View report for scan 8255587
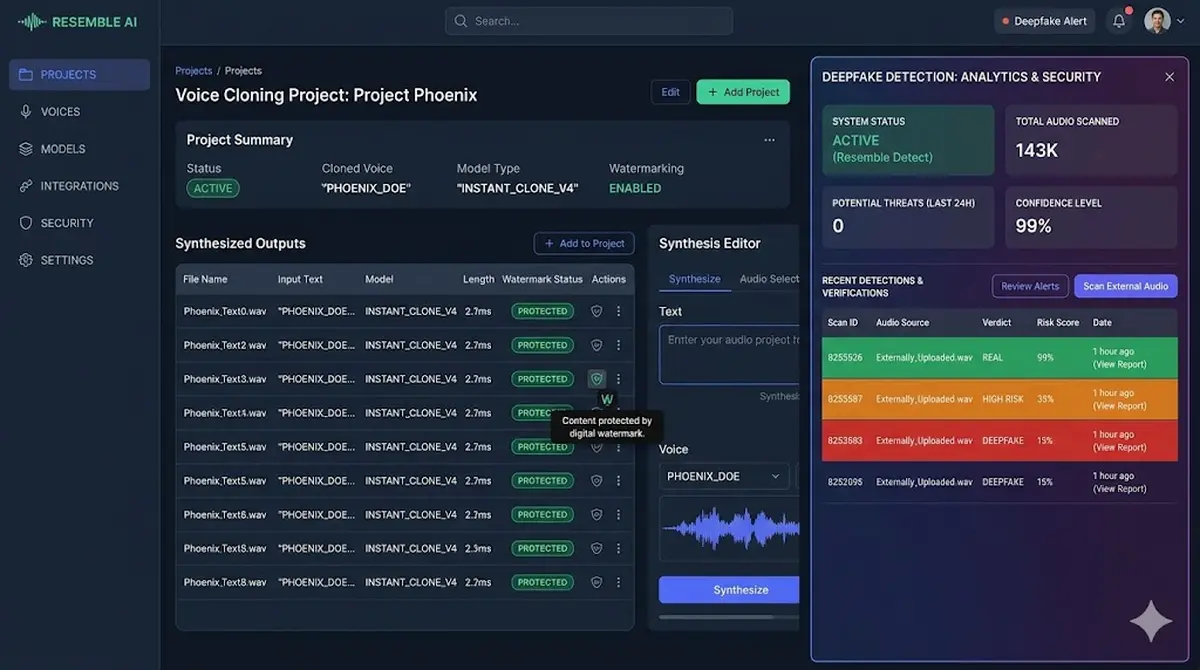 pos(1119,406)
